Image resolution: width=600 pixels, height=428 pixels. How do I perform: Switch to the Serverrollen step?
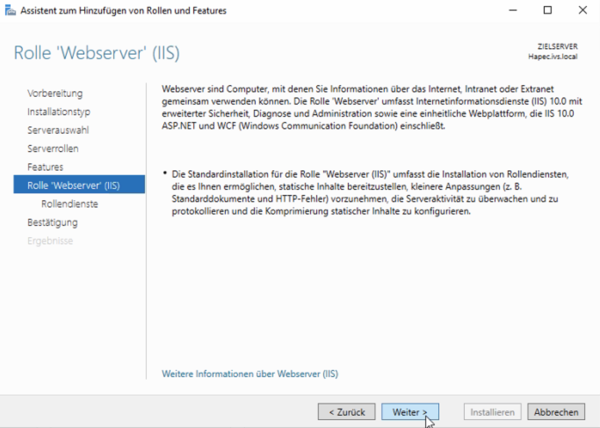(53, 148)
